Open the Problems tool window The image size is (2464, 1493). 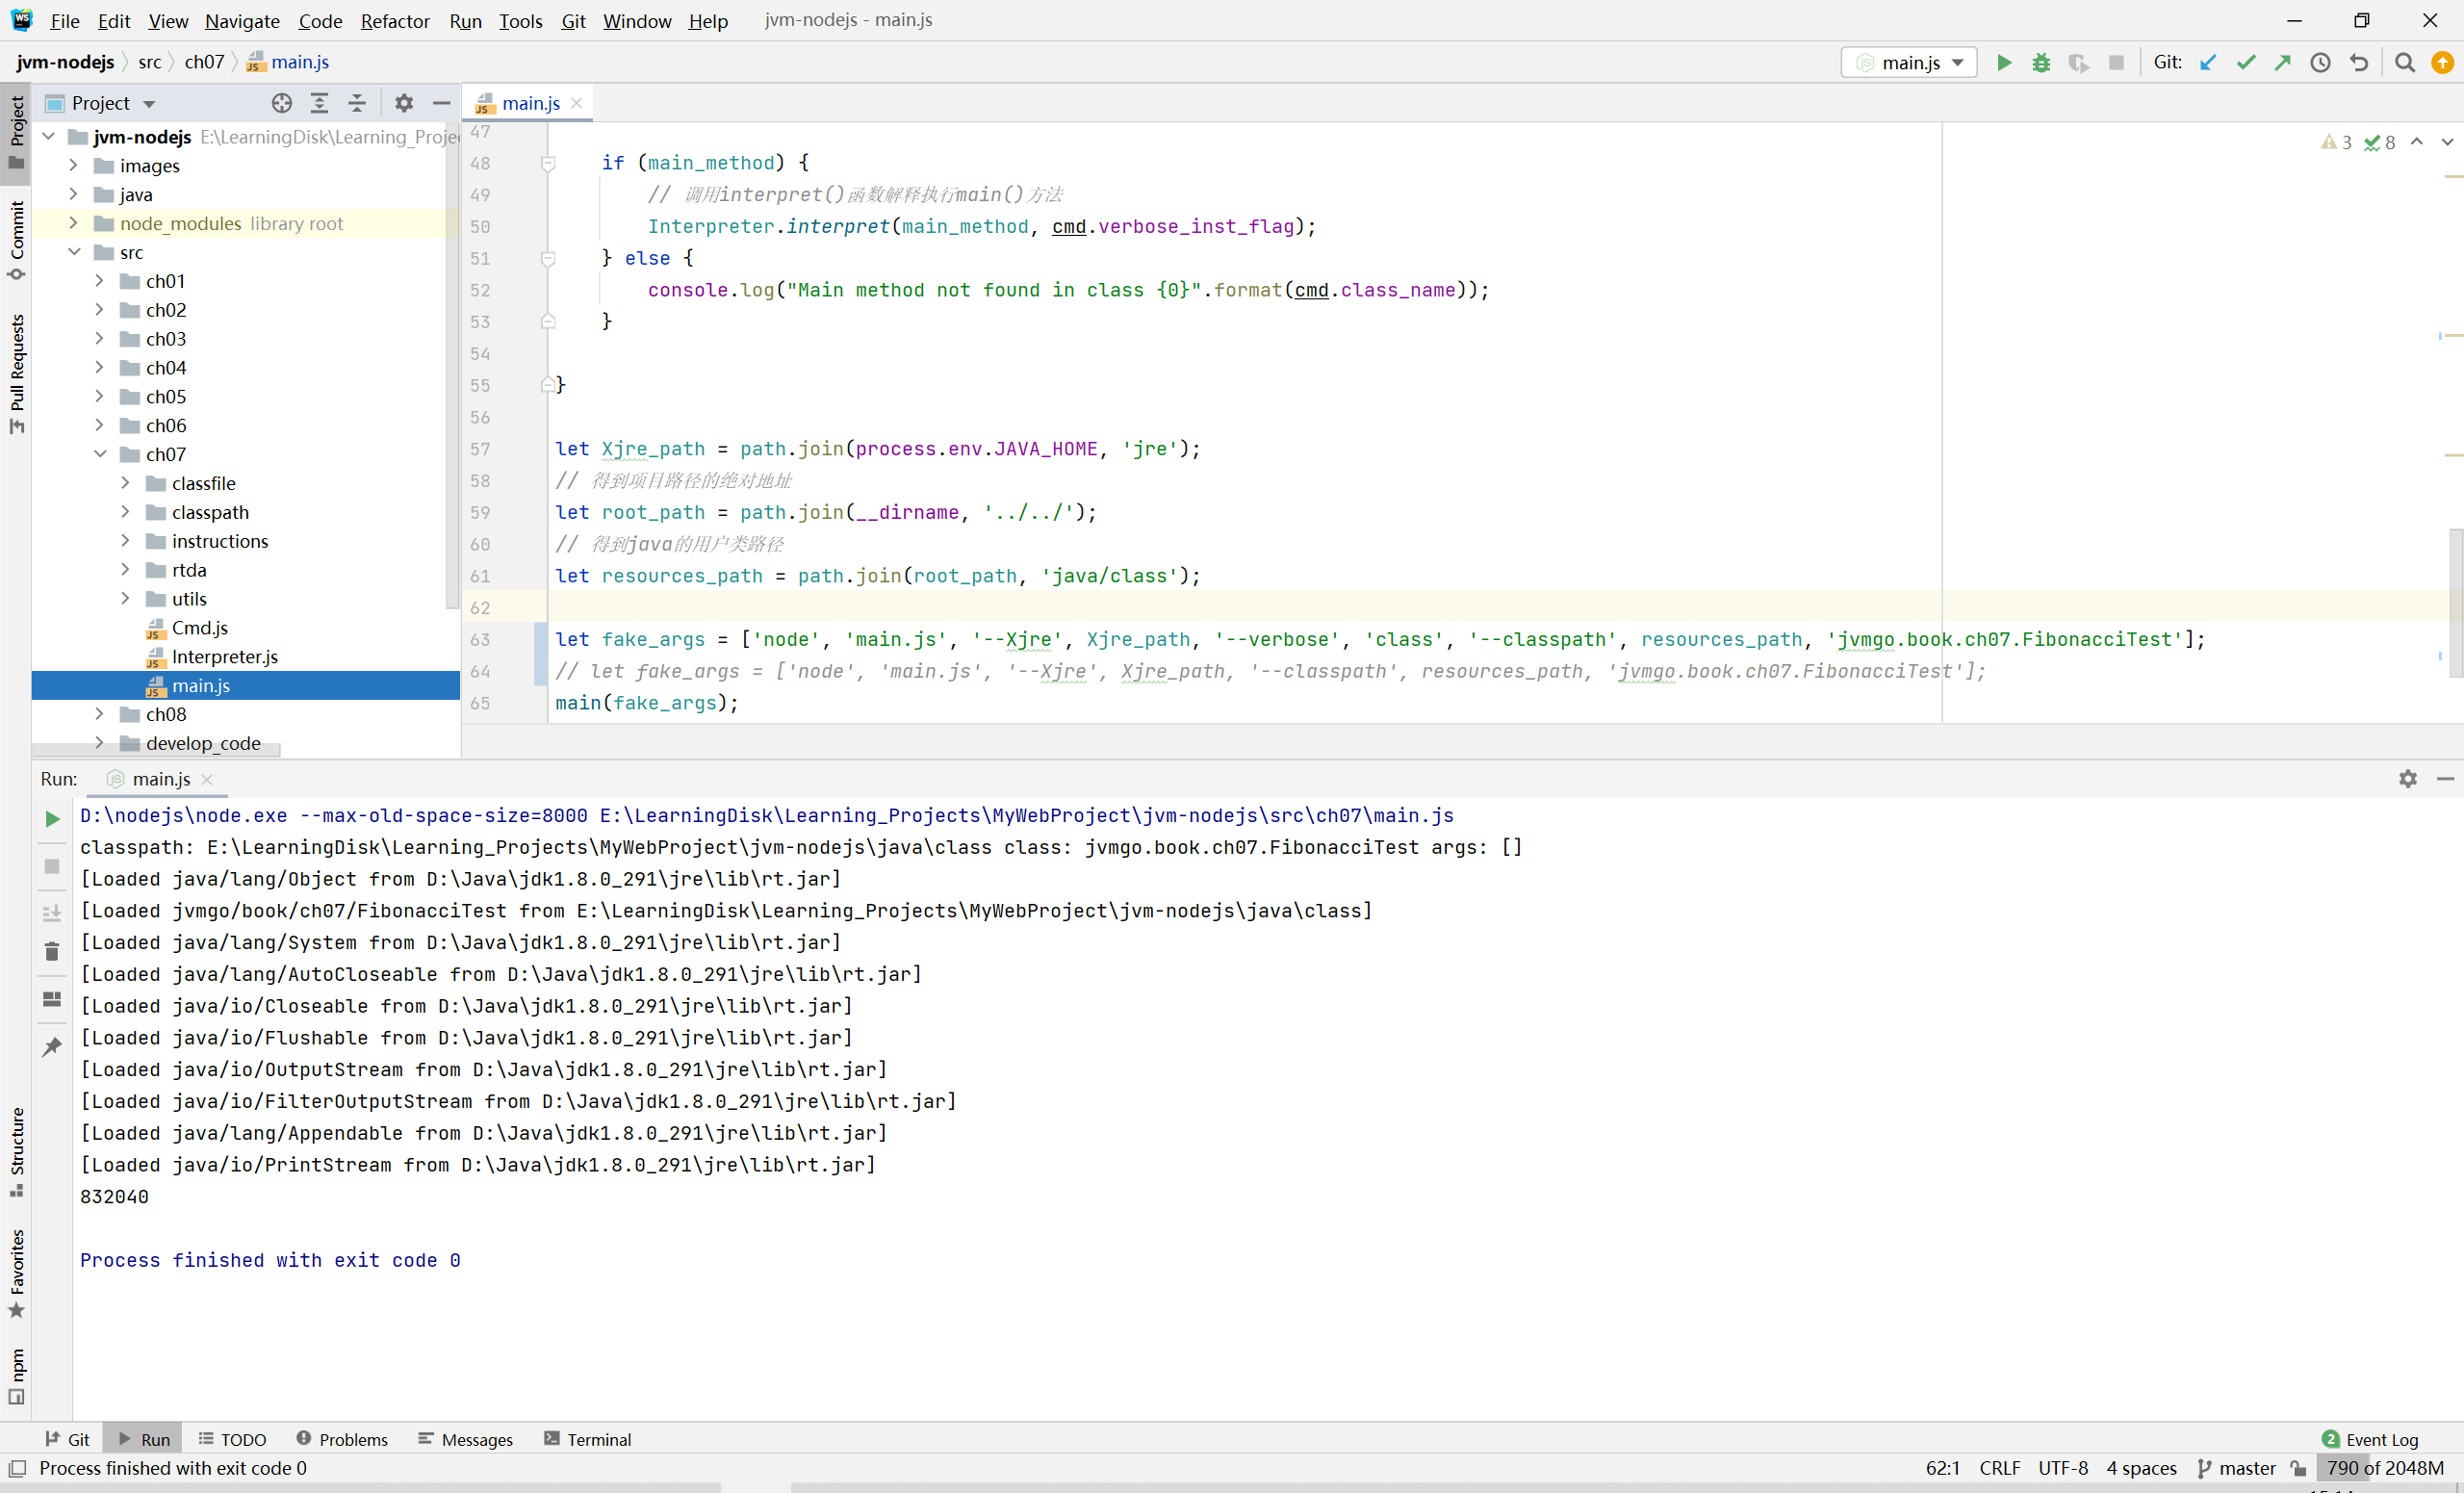[342, 1439]
